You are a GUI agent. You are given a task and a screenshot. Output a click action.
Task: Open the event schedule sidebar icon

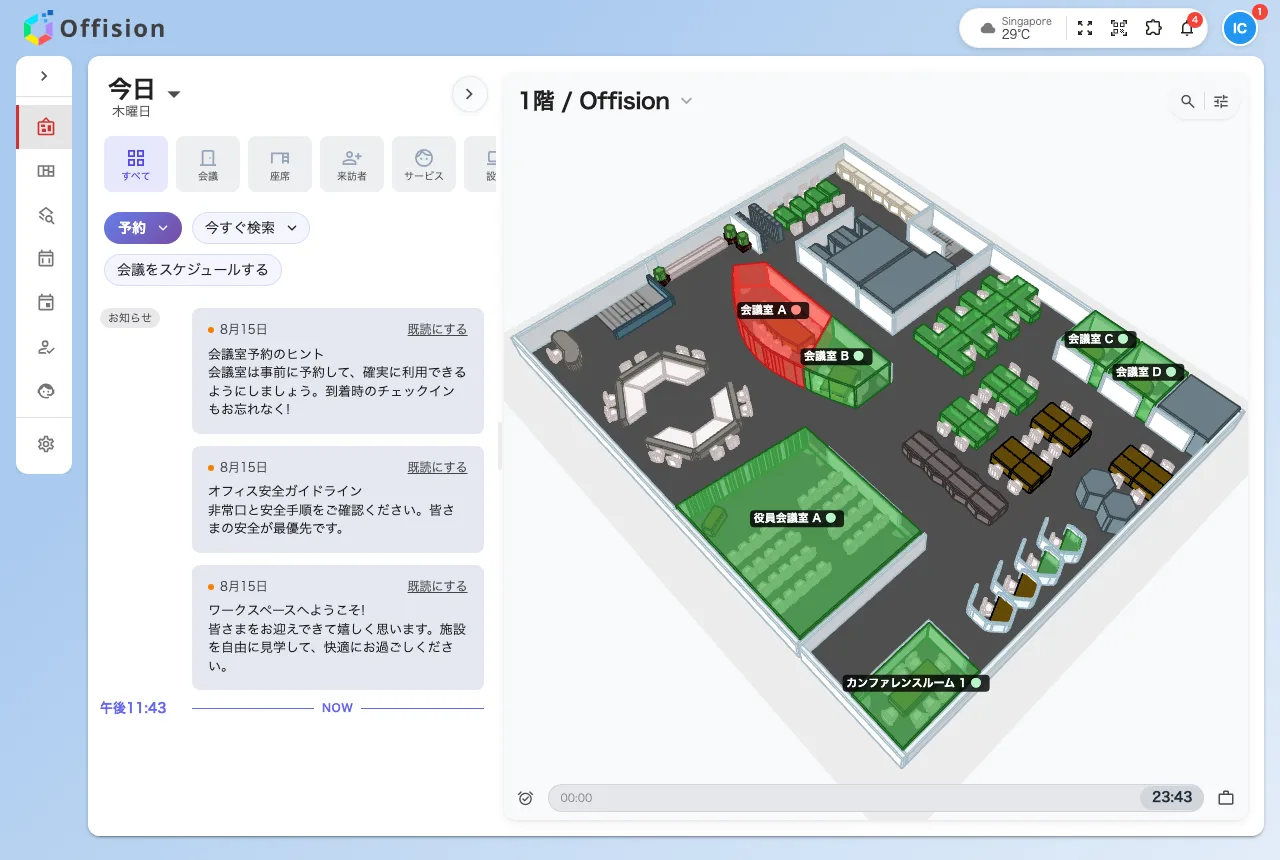coord(45,303)
